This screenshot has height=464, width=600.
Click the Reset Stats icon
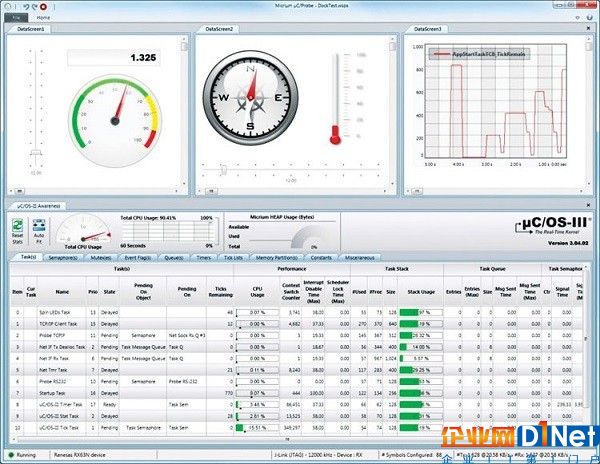click(x=17, y=231)
